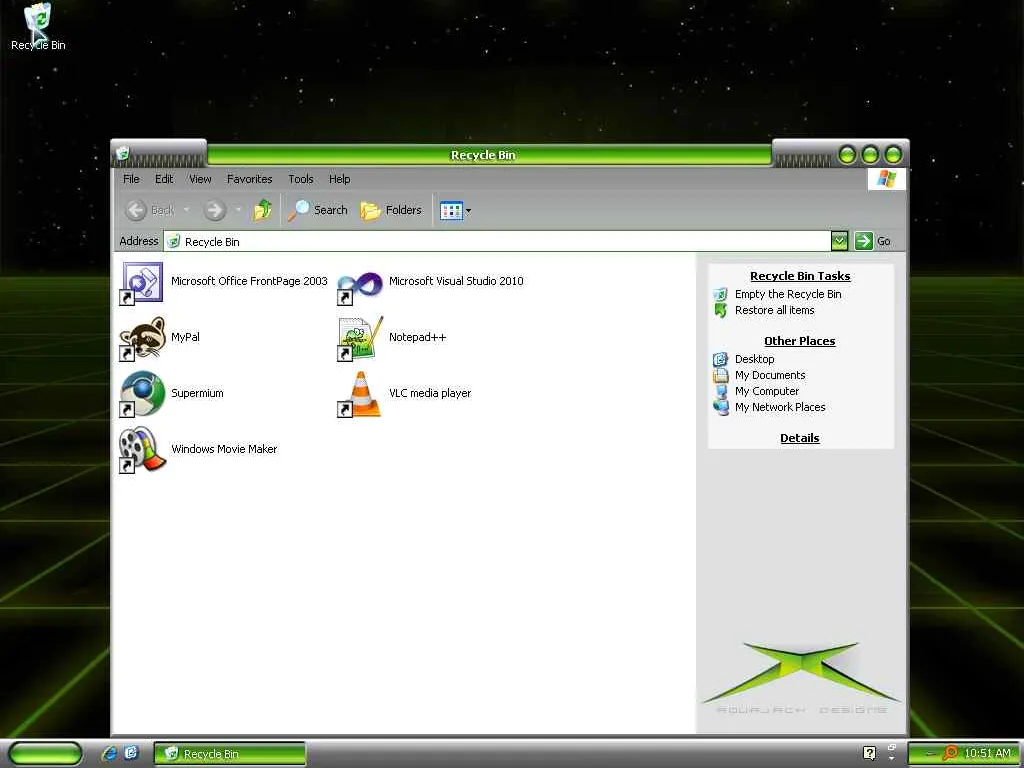Open the Search pane

(317, 210)
